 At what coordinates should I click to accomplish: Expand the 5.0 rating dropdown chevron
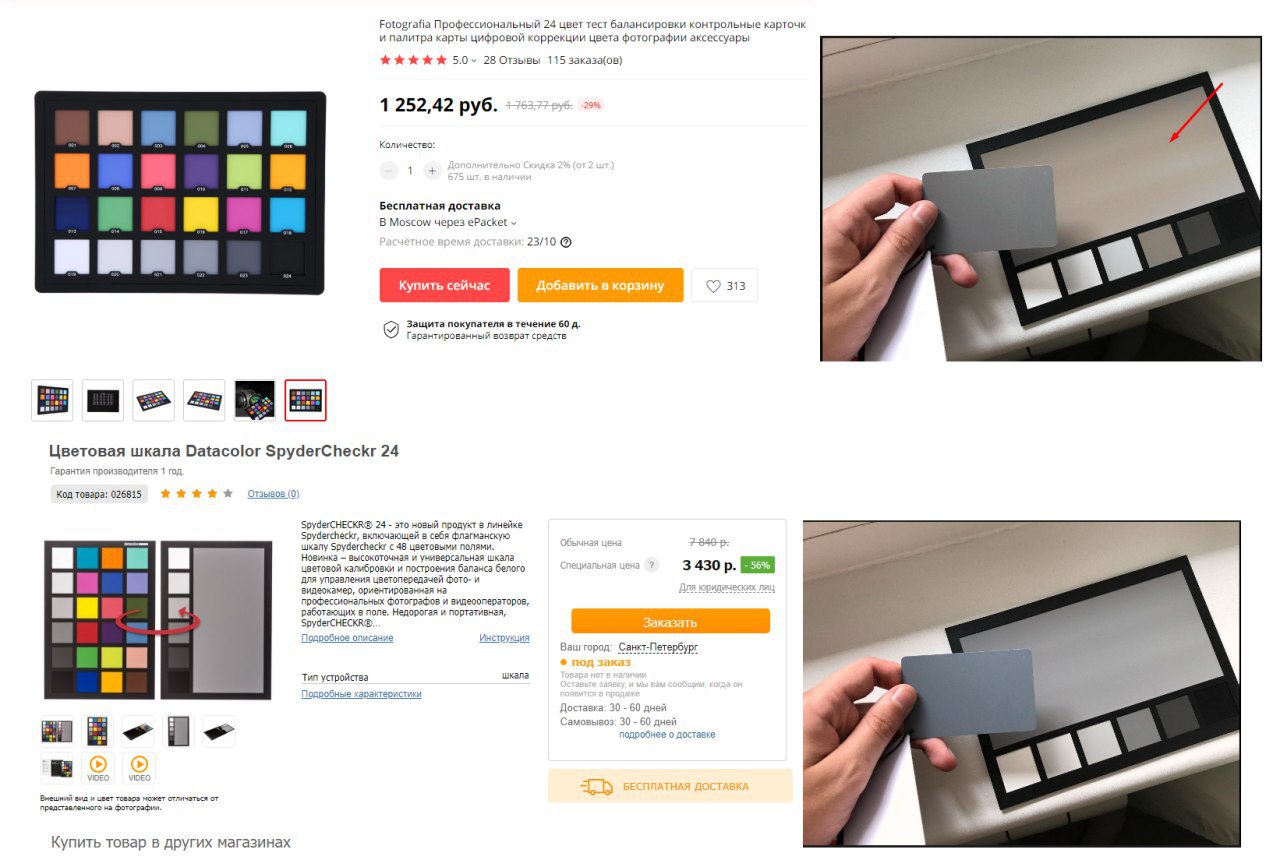(x=474, y=61)
